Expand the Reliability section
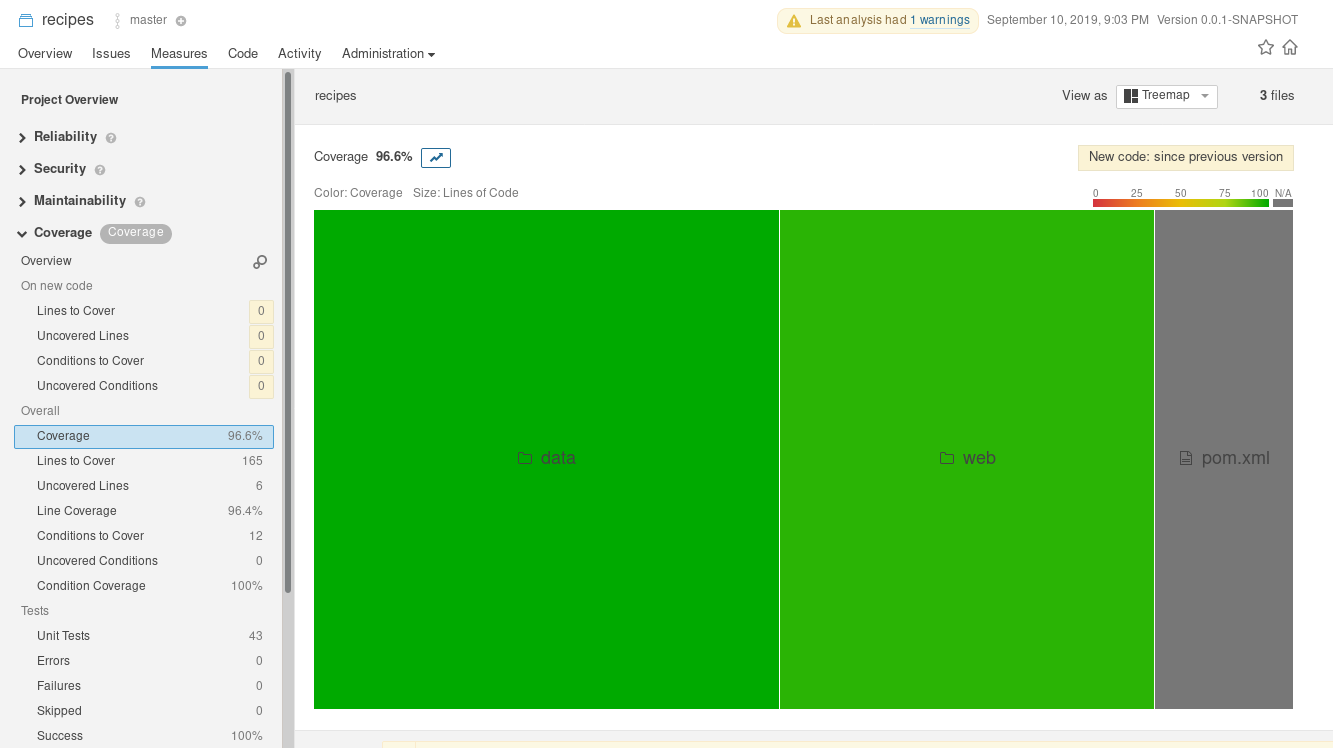Image resolution: width=1333 pixels, height=748 pixels. [x=23, y=138]
